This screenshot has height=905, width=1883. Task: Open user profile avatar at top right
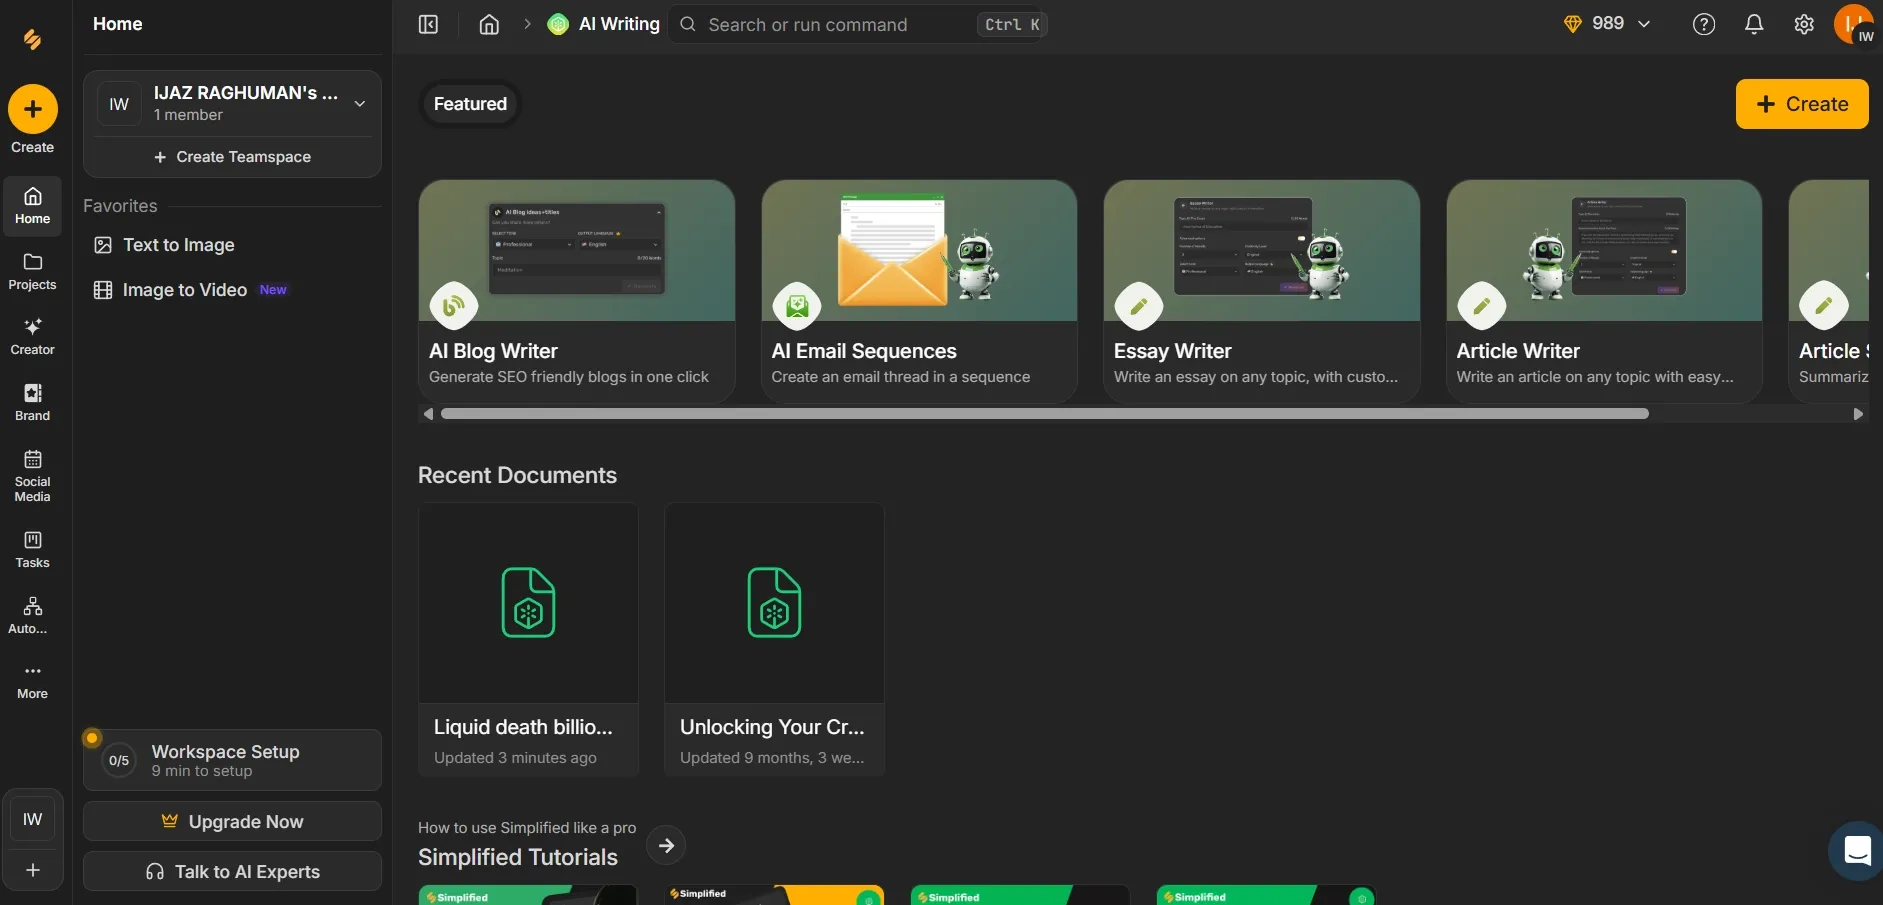pyautogui.click(x=1854, y=24)
